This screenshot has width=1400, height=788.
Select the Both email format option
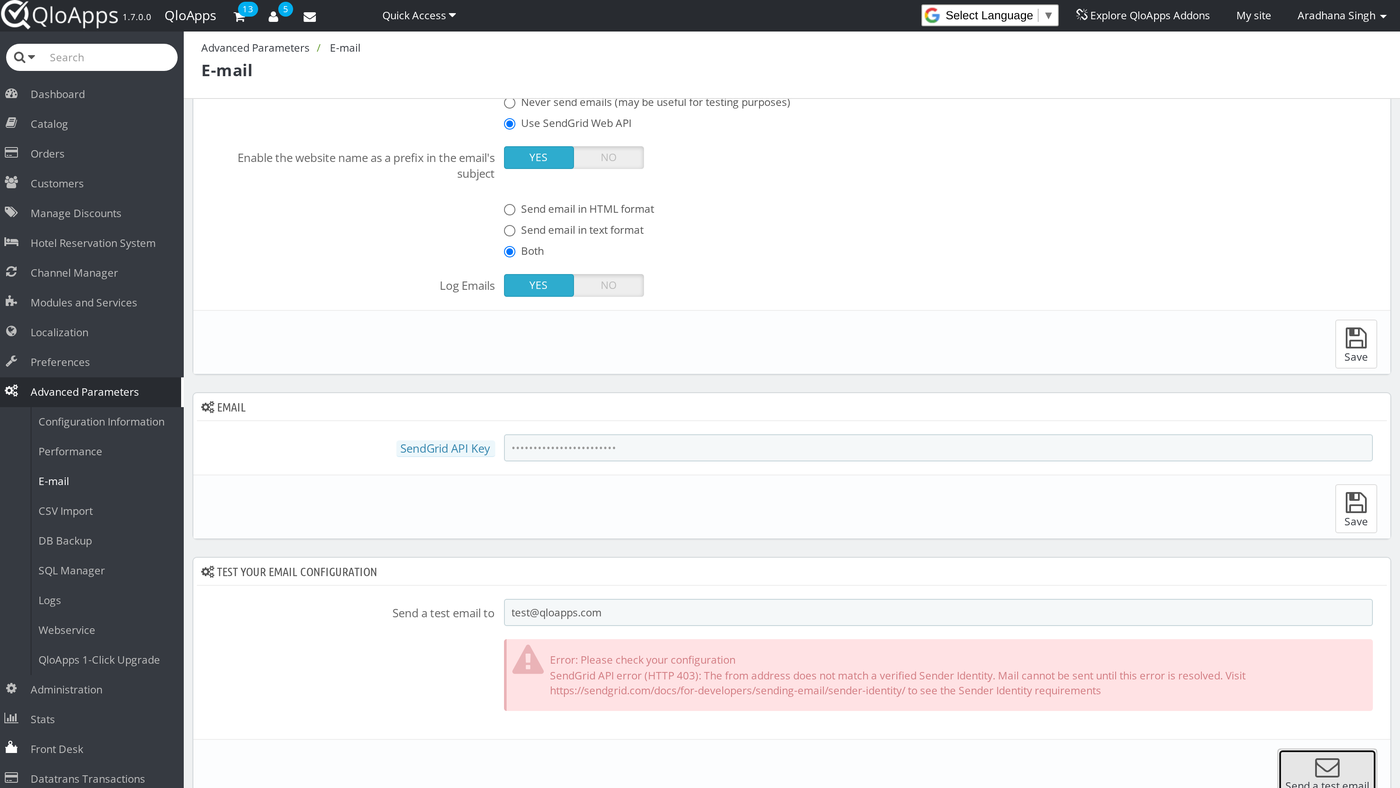pos(510,252)
